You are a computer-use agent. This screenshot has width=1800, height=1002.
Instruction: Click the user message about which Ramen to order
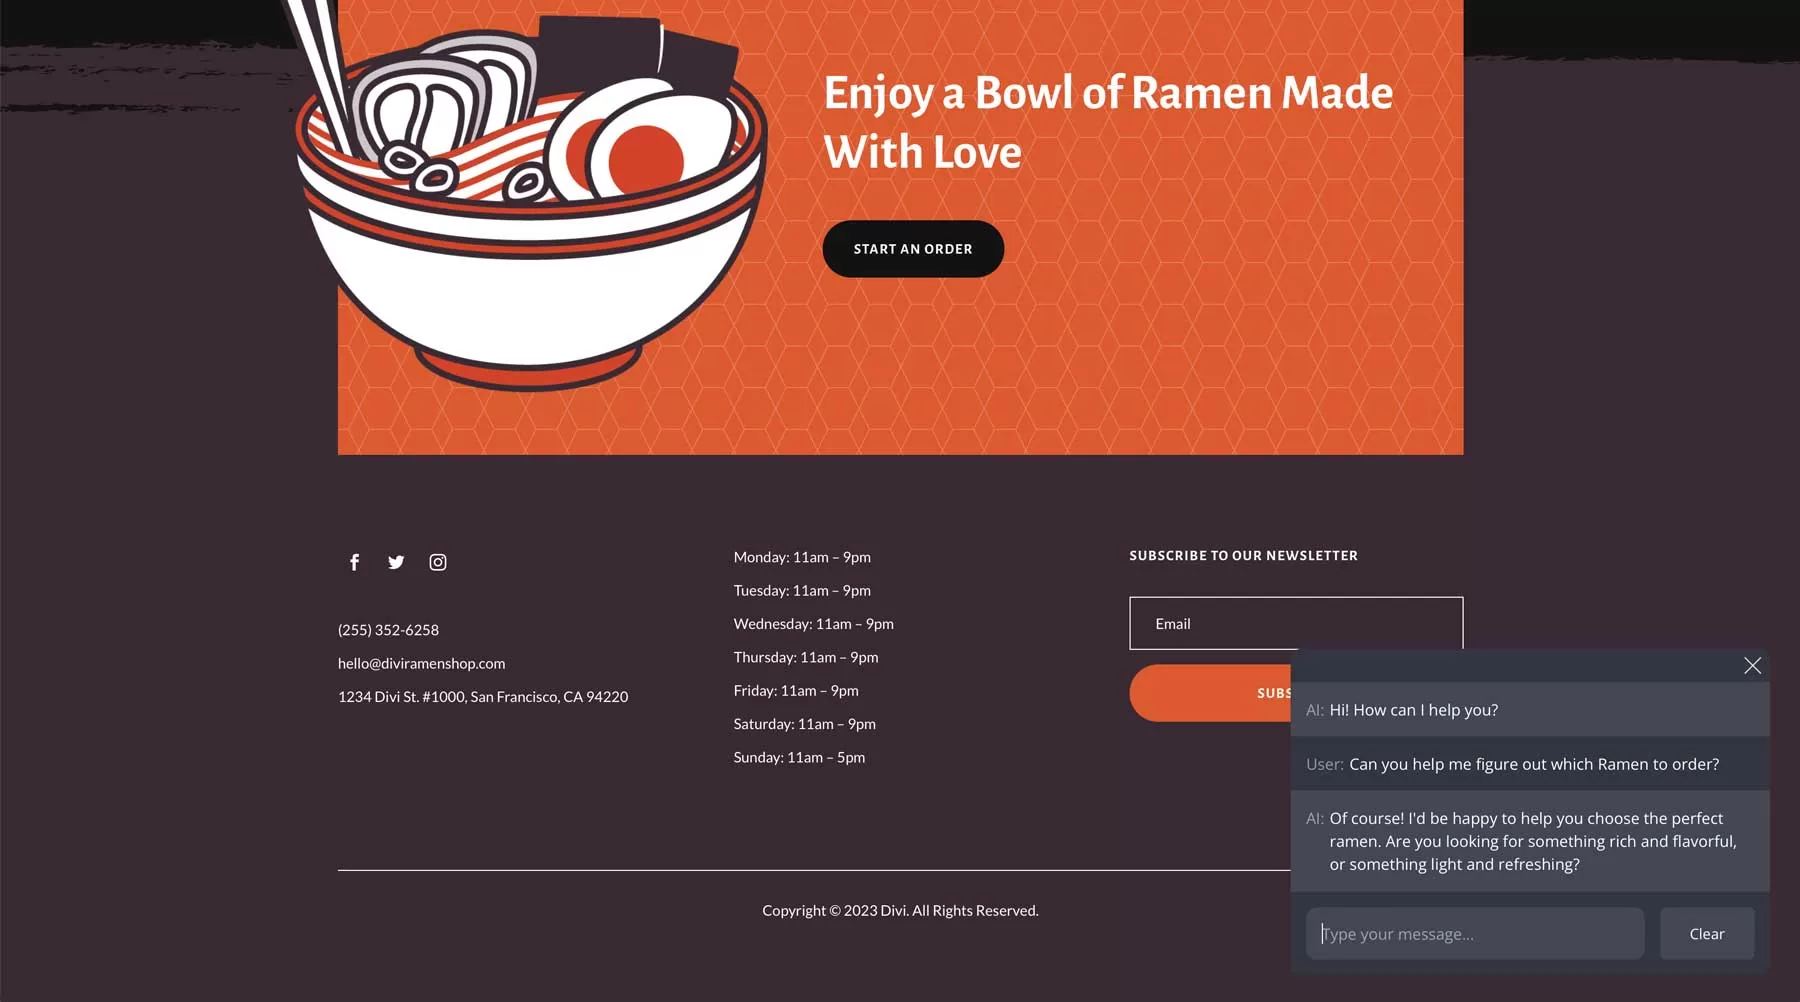(x=1532, y=764)
